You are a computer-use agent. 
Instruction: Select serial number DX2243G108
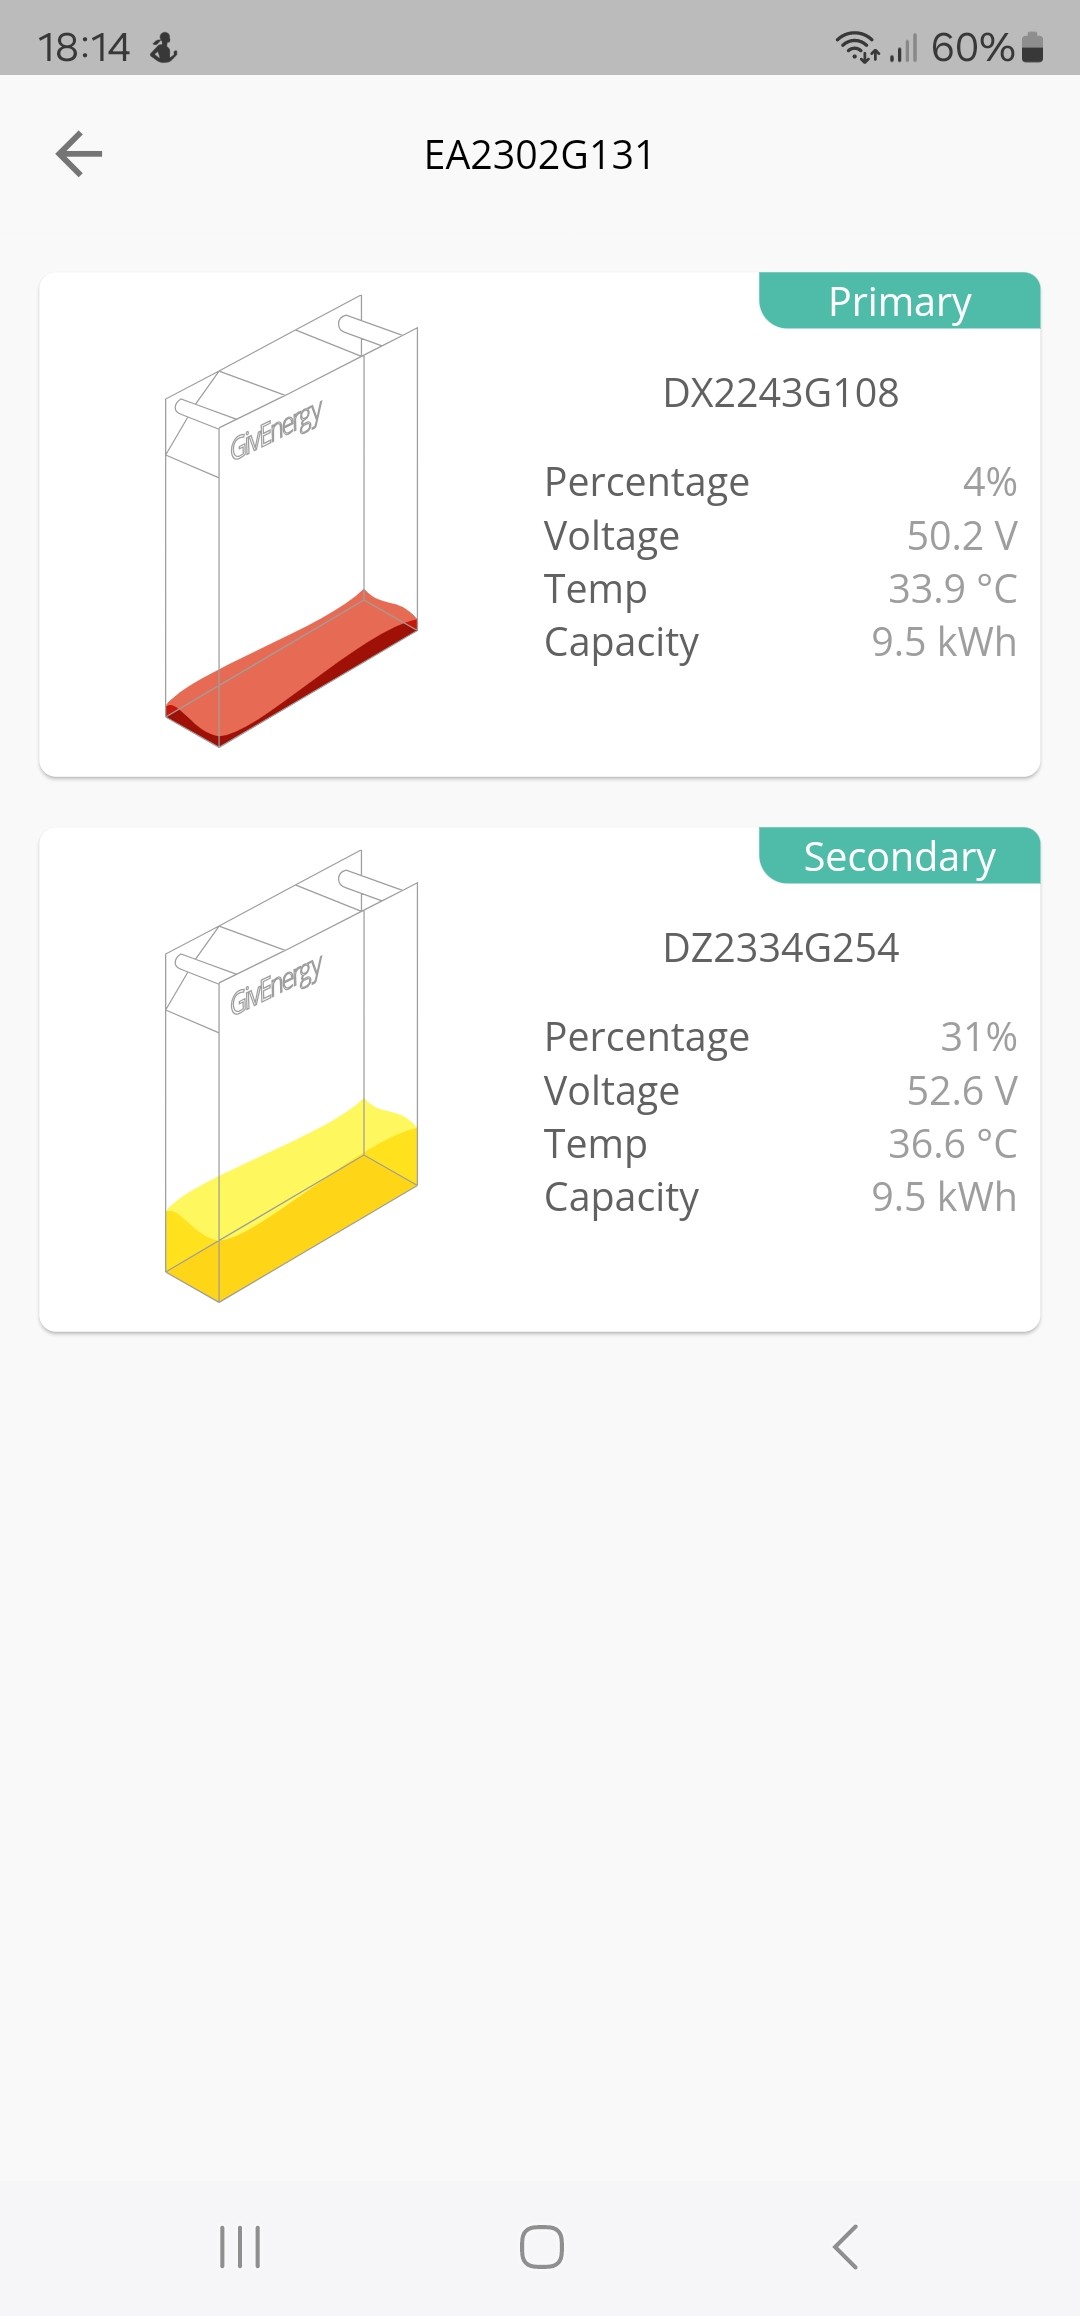781,393
